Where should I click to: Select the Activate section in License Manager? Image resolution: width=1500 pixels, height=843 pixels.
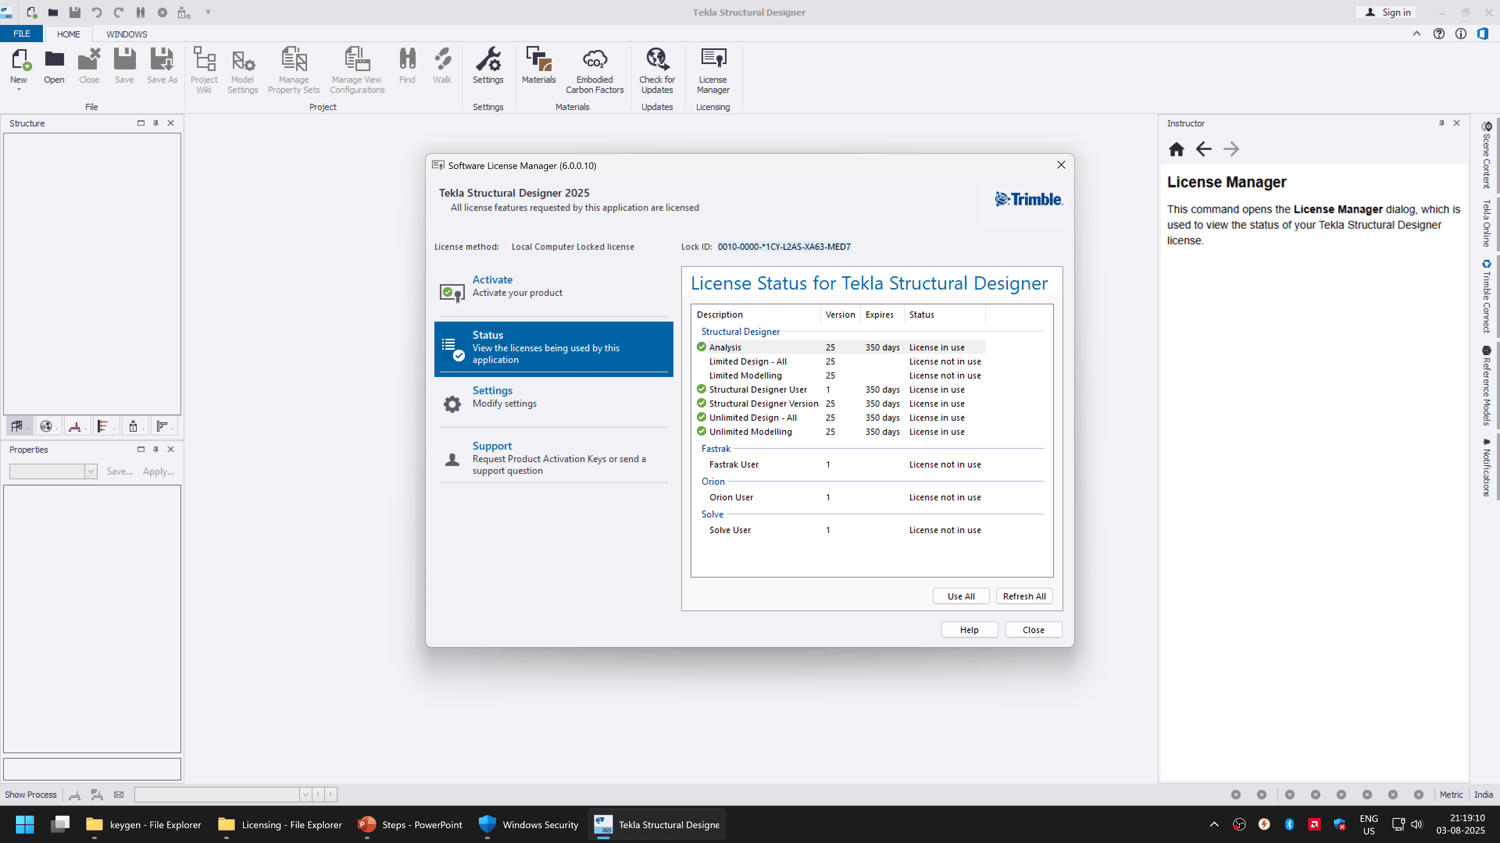tap(554, 288)
